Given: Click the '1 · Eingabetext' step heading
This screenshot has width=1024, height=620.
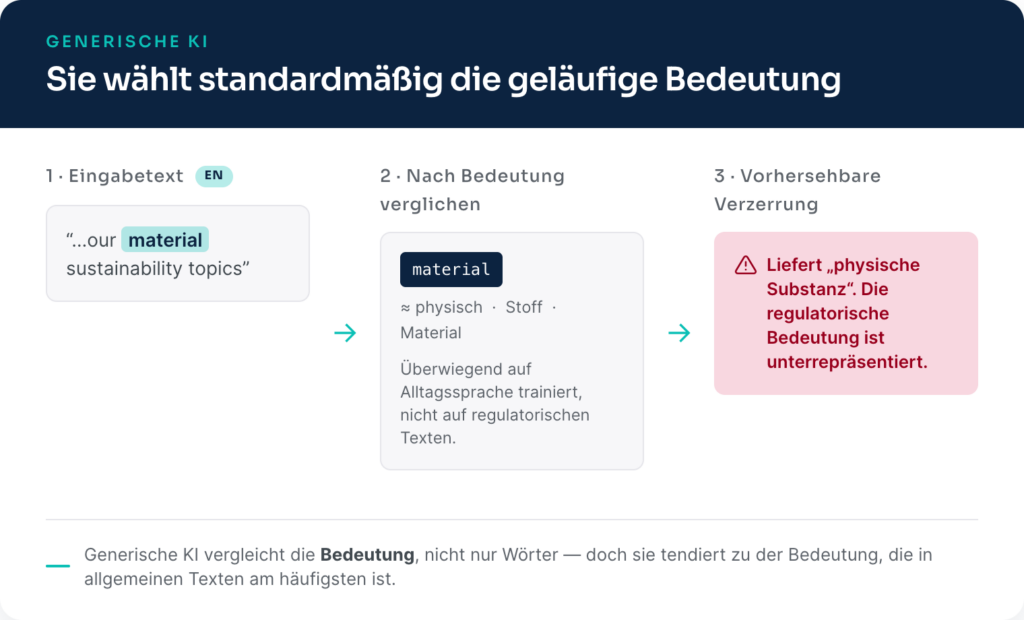Looking at the screenshot, I should click(x=115, y=176).
